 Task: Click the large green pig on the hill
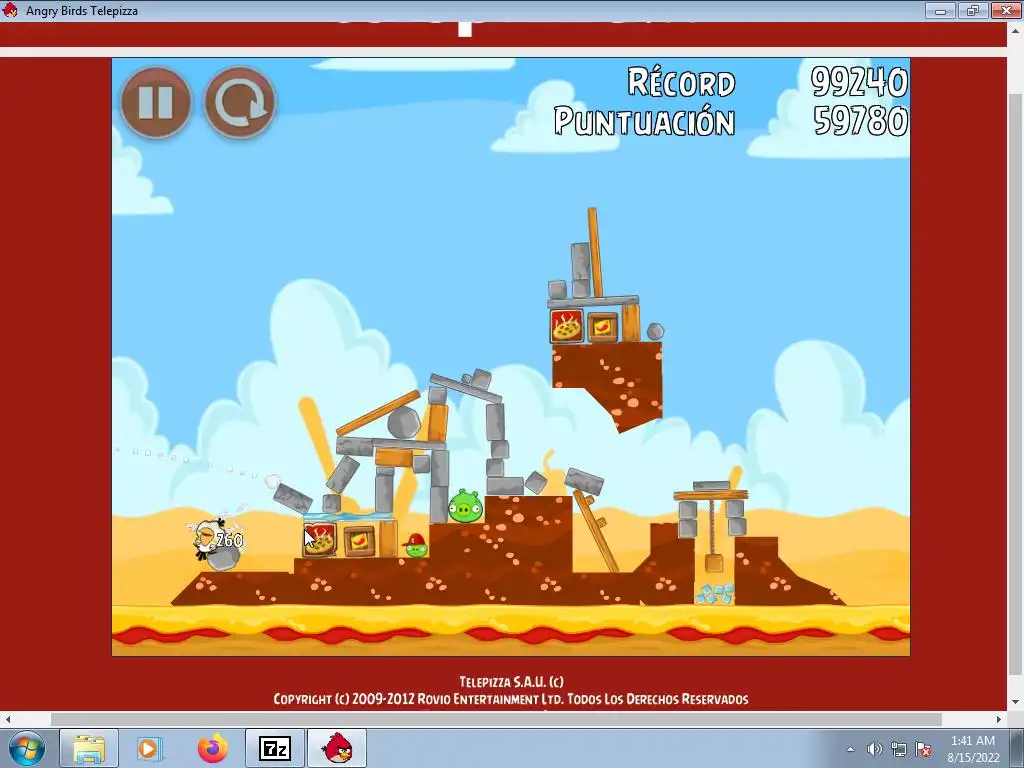pyautogui.click(x=466, y=506)
